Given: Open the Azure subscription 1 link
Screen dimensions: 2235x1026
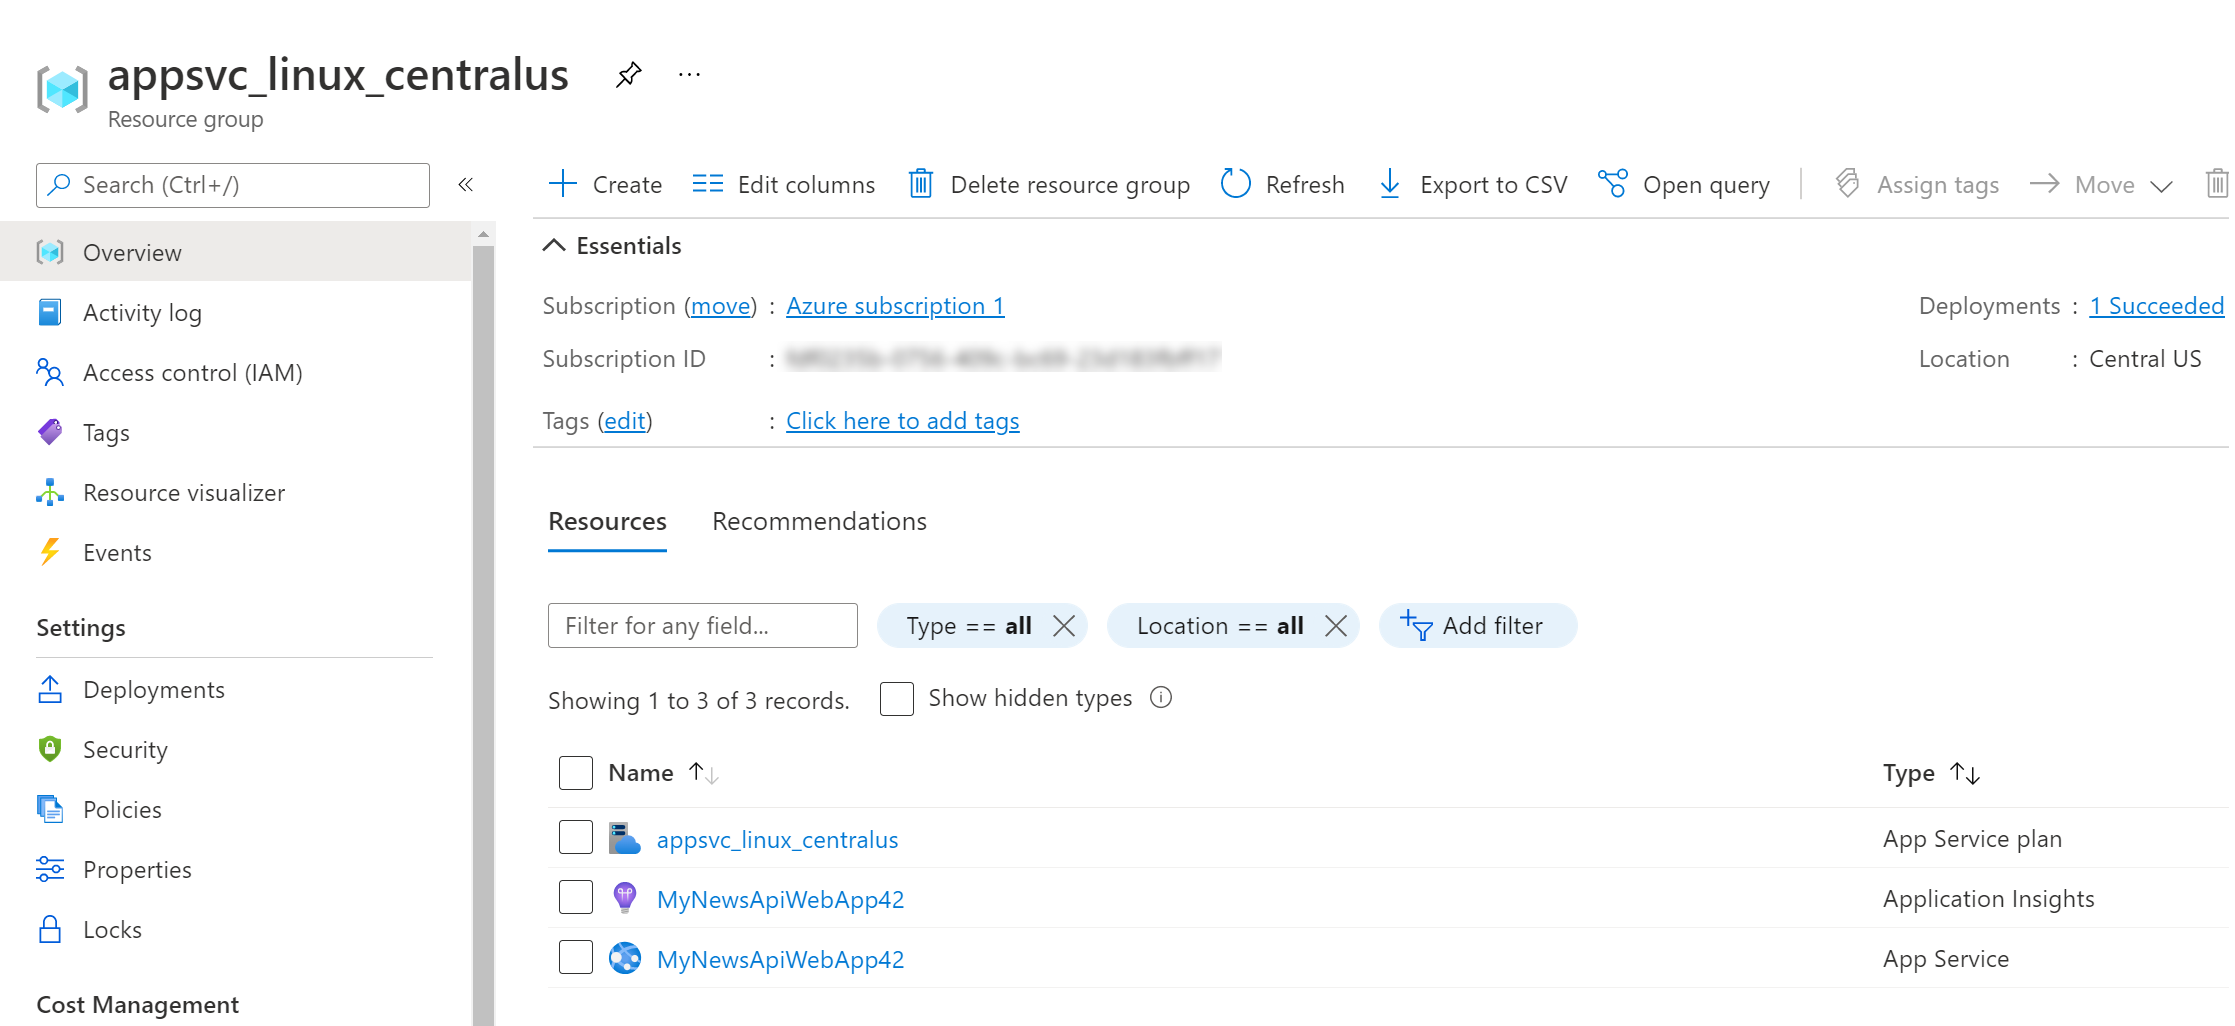Looking at the screenshot, I should [x=895, y=306].
